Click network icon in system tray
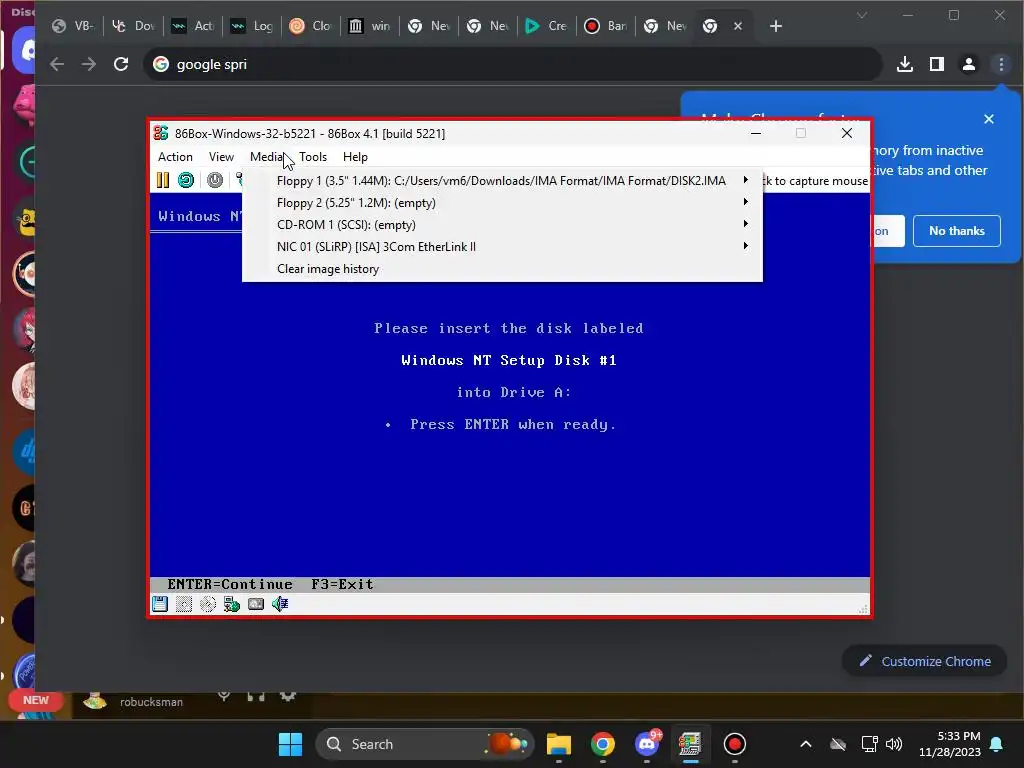1024x768 pixels. [869, 744]
